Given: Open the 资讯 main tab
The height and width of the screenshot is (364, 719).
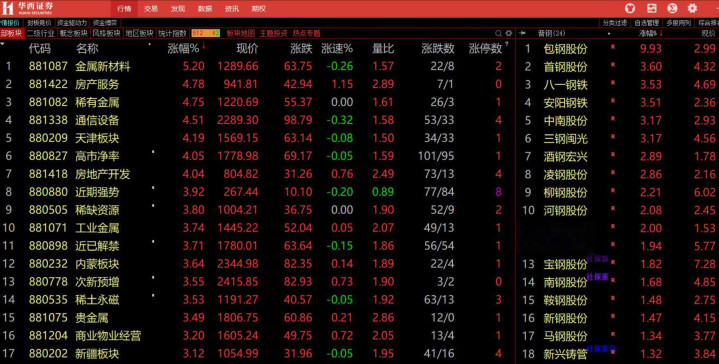Looking at the screenshot, I should [x=232, y=9].
